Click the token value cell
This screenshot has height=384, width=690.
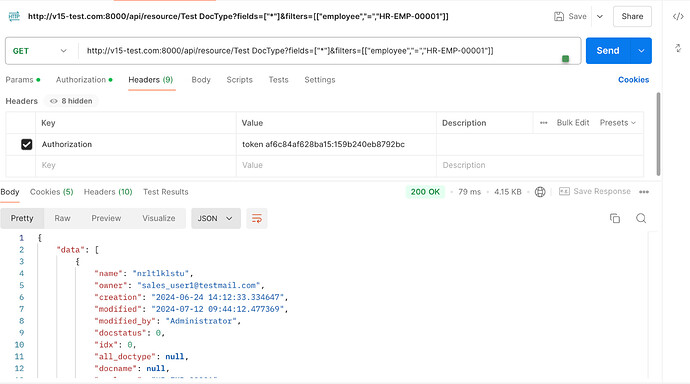(336, 144)
